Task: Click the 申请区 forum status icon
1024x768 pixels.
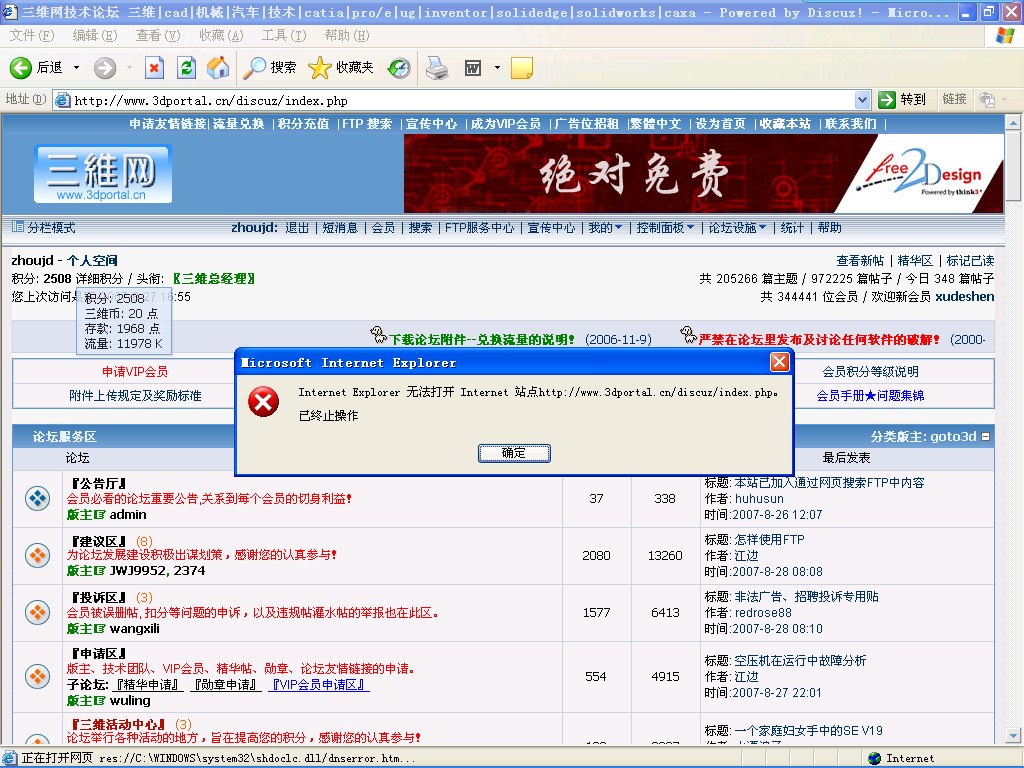Action: tap(38, 677)
